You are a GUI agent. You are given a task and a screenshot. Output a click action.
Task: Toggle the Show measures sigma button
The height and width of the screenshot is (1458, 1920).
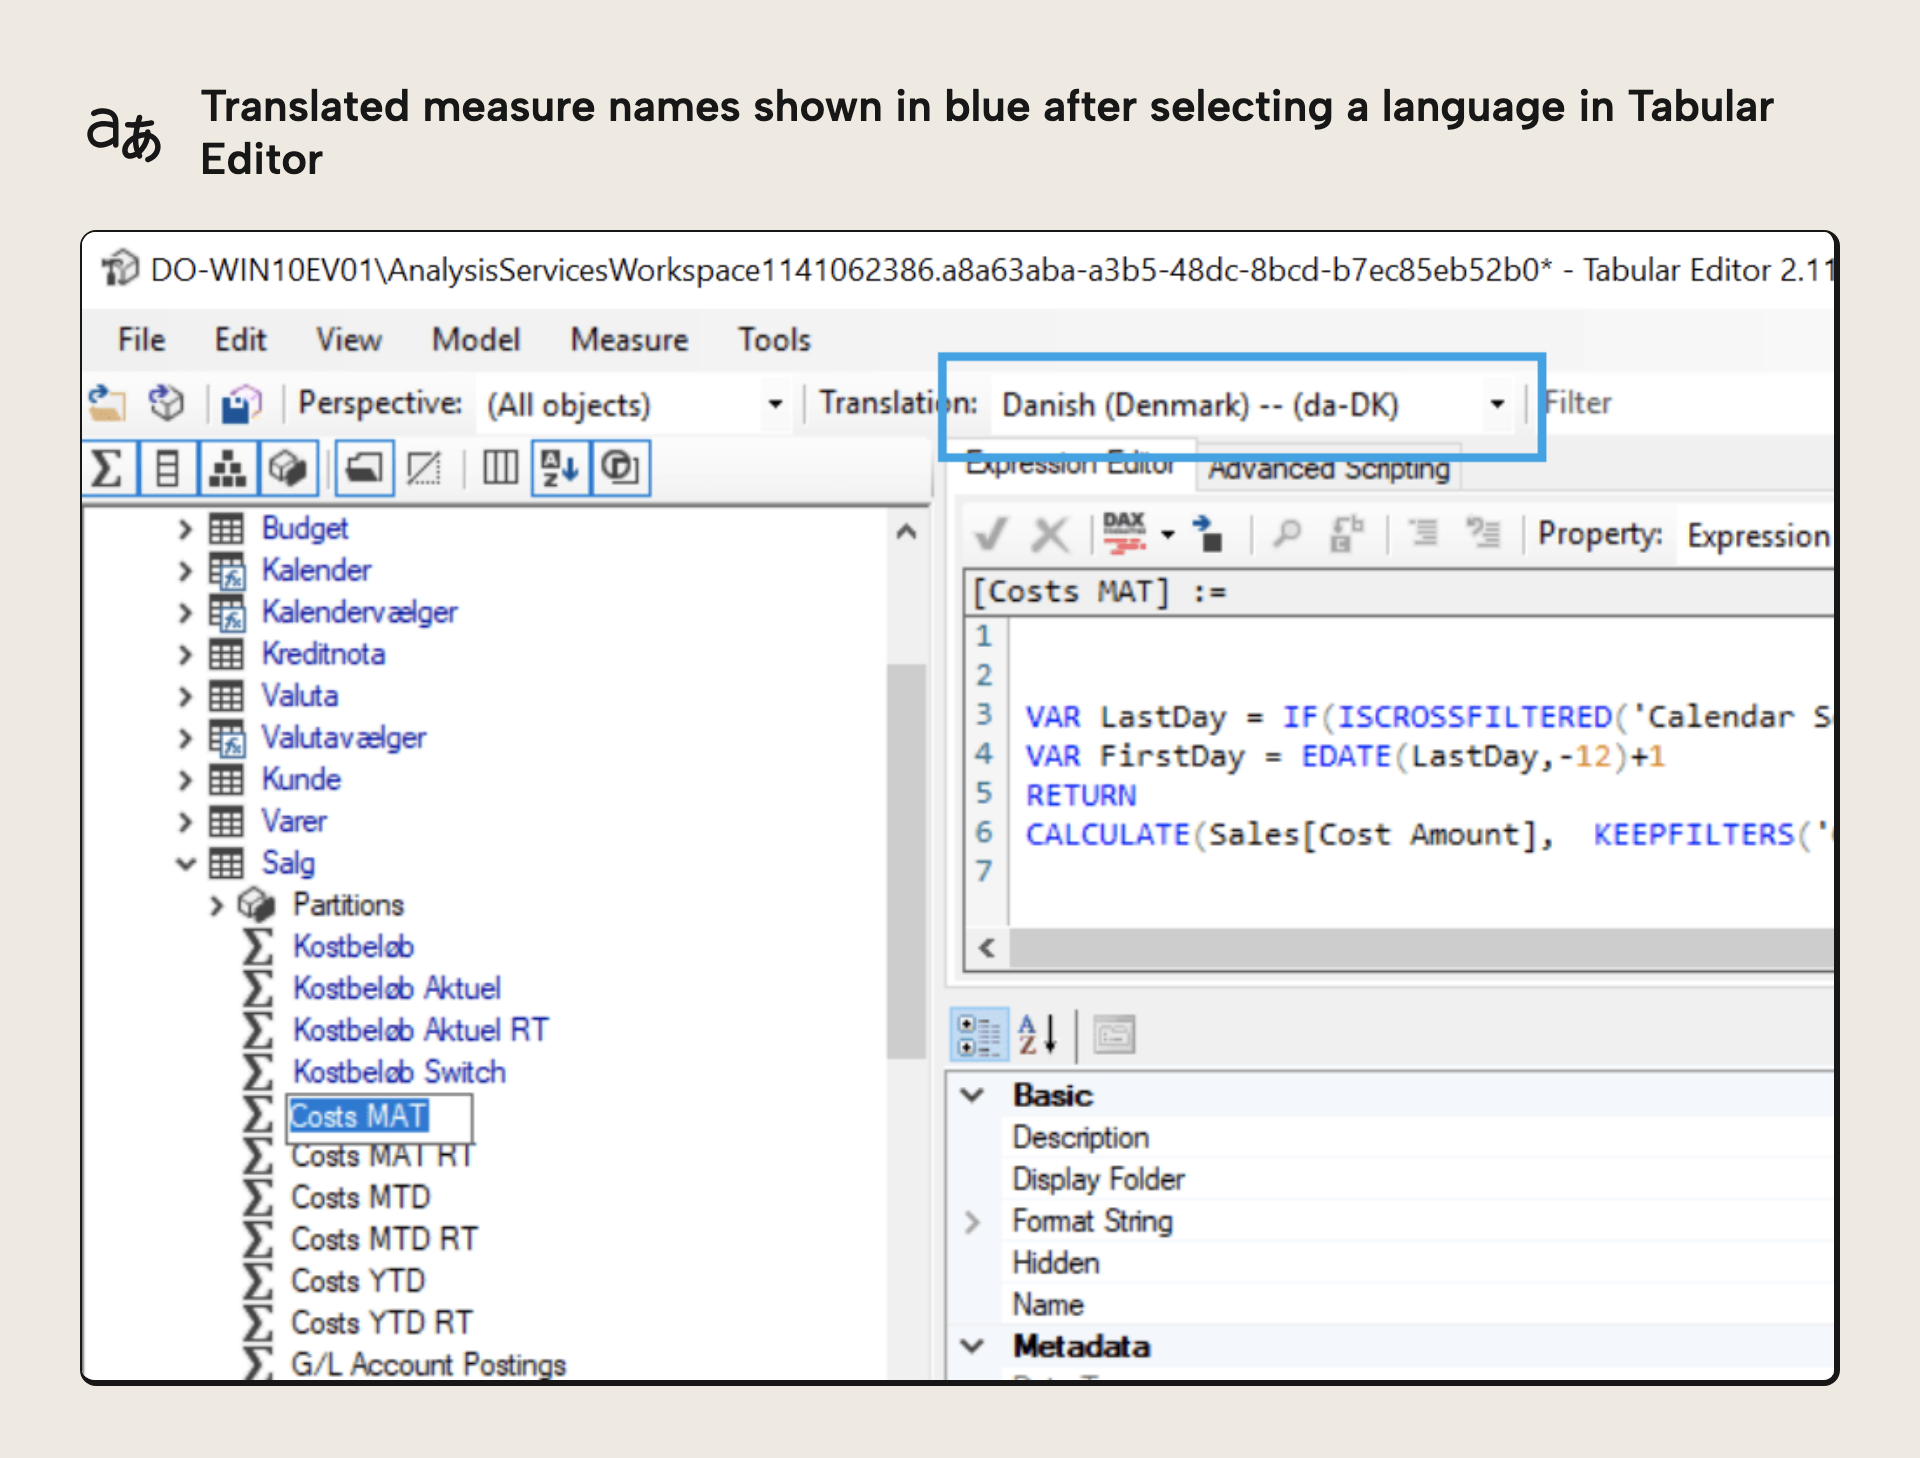[109, 468]
